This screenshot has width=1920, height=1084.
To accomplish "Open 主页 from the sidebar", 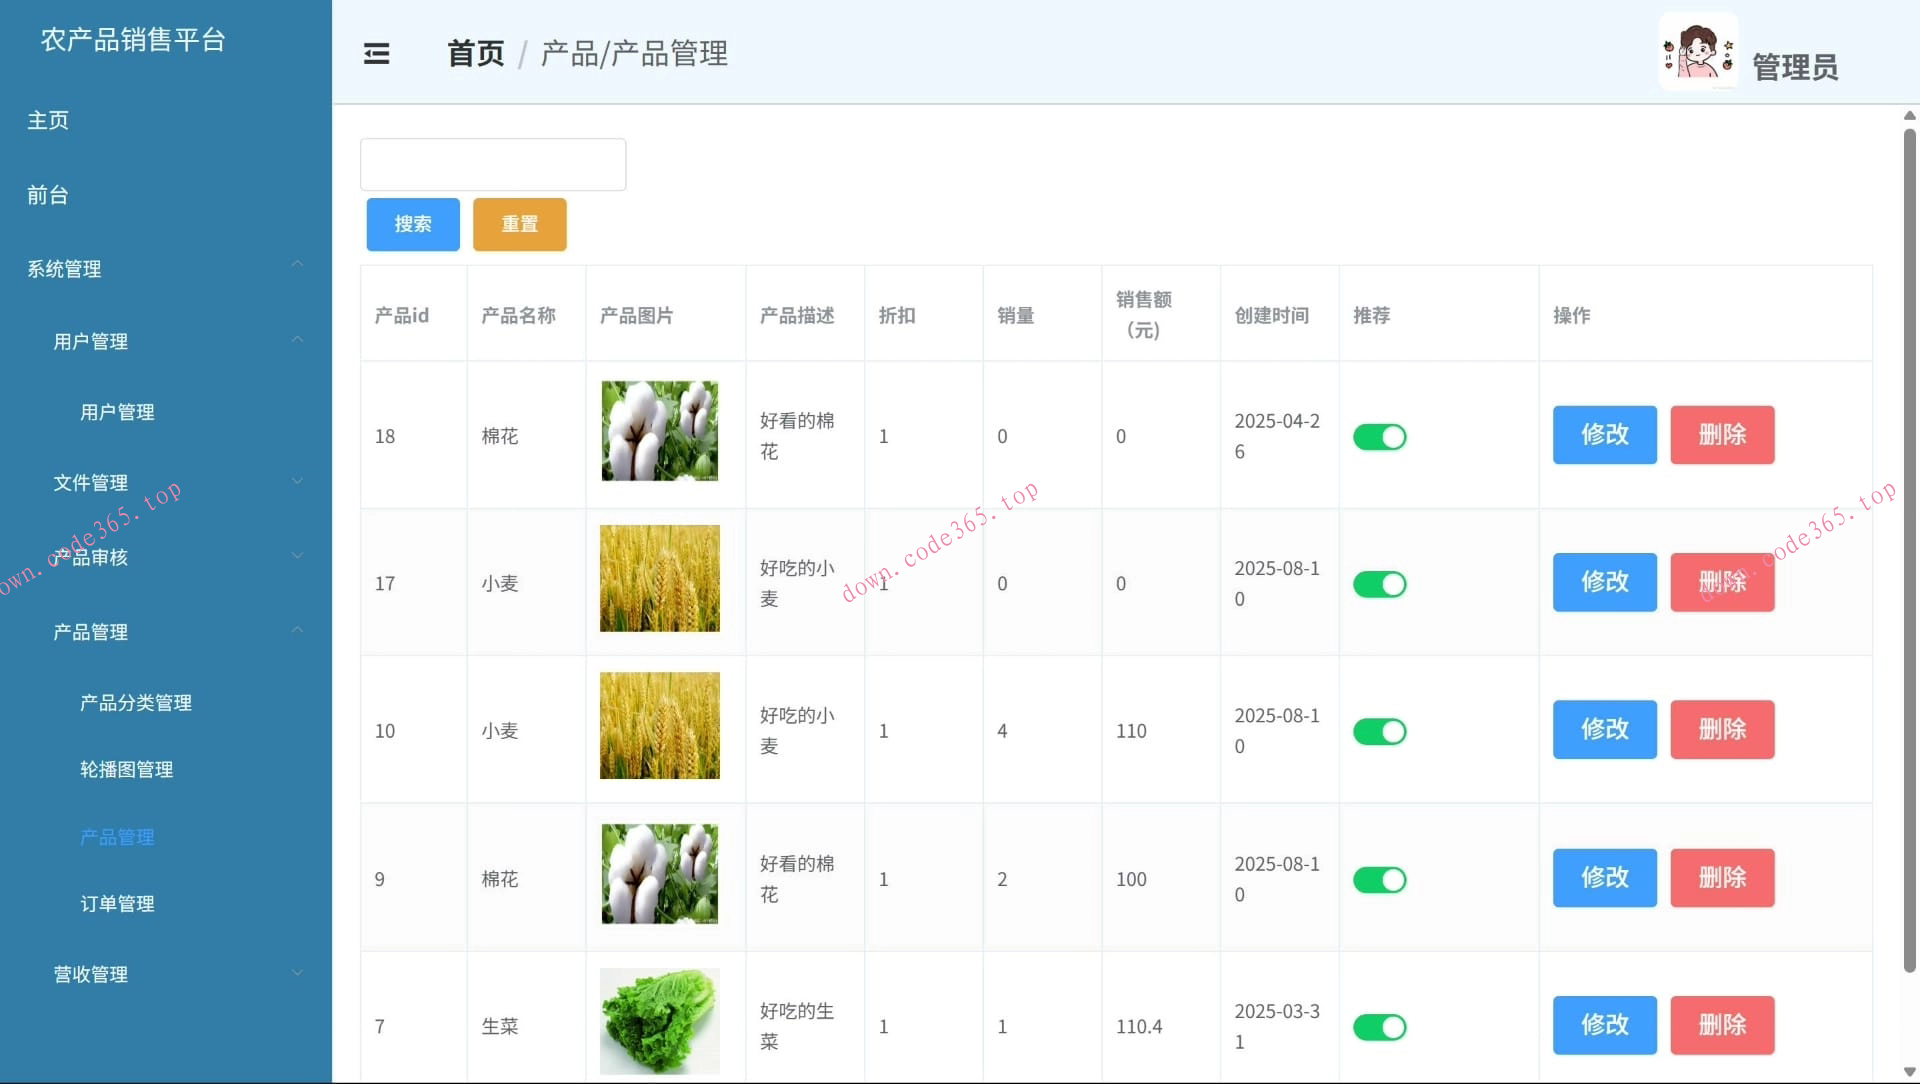I will (x=47, y=120).
